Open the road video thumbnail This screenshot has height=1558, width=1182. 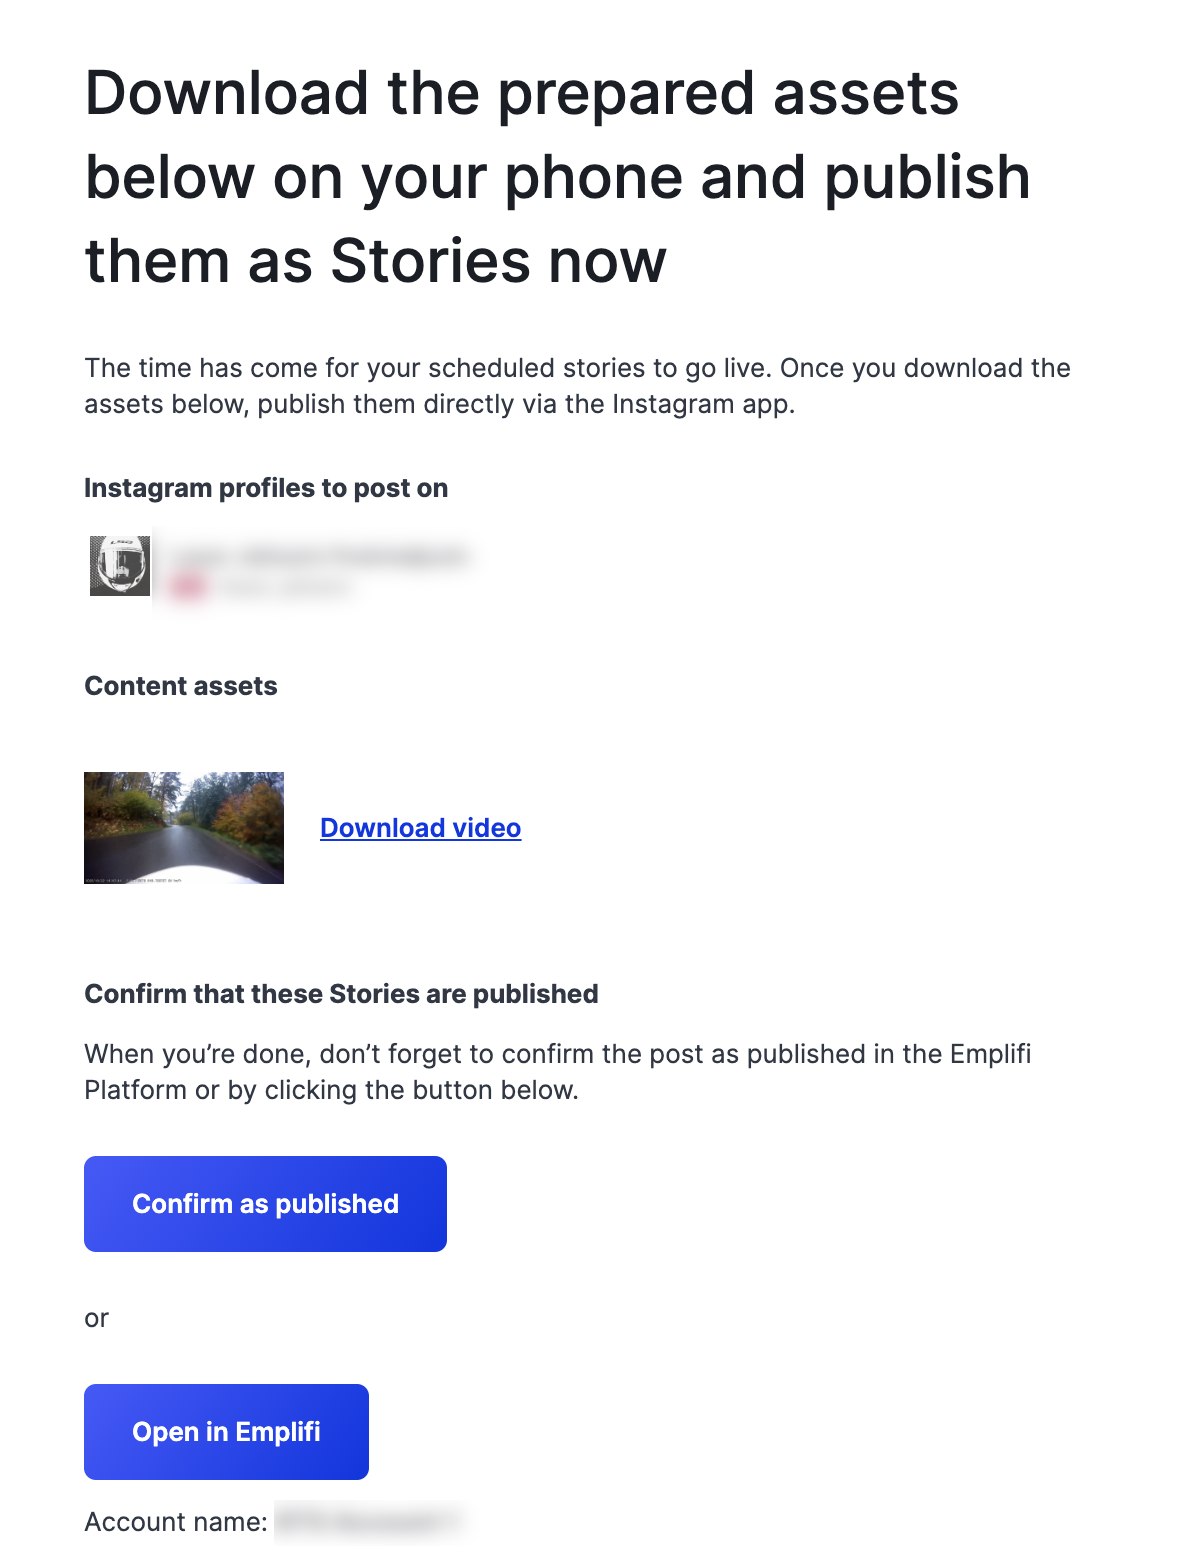click(184, 828)
